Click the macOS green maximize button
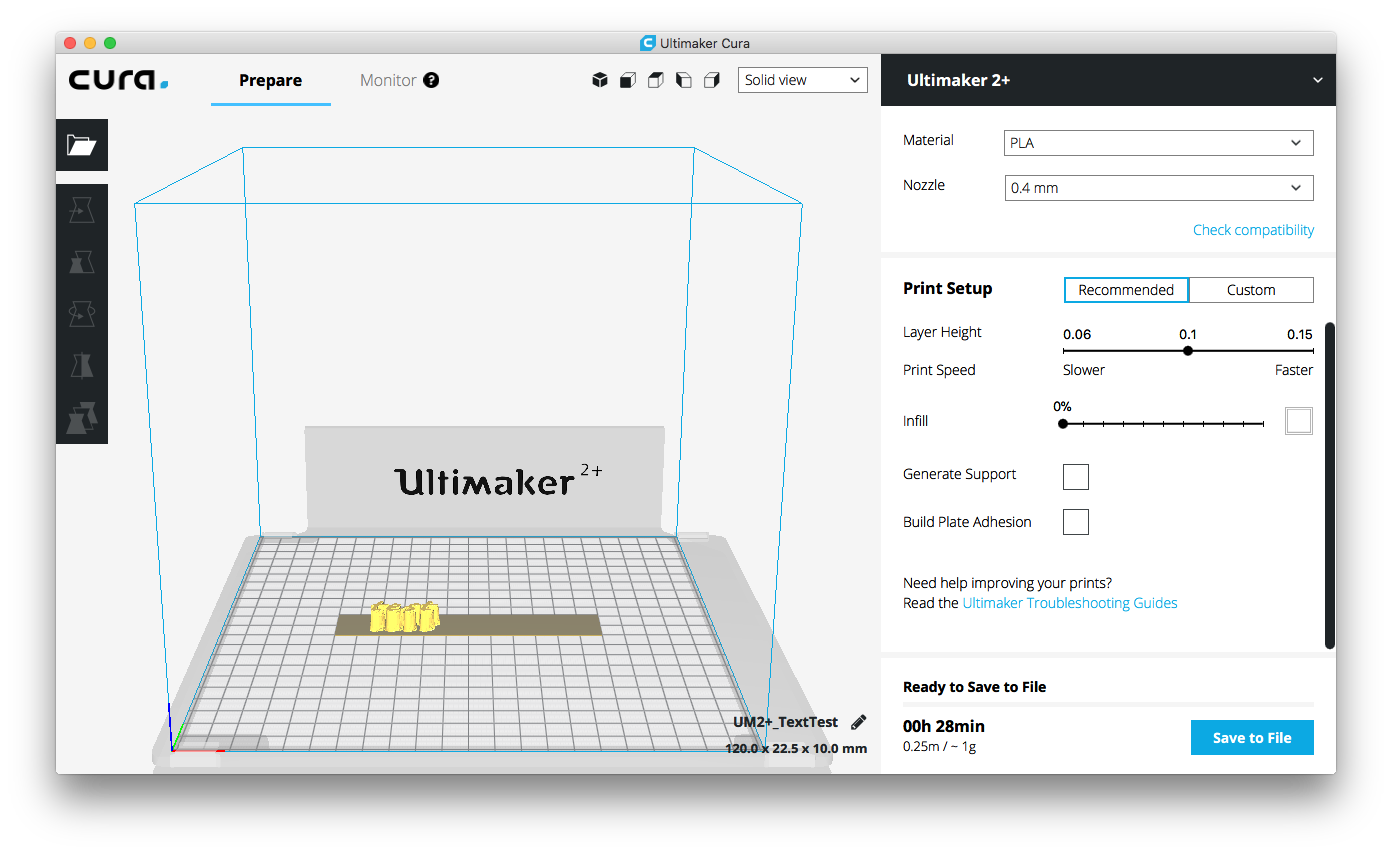1392x854 pixels. point(110,43)
